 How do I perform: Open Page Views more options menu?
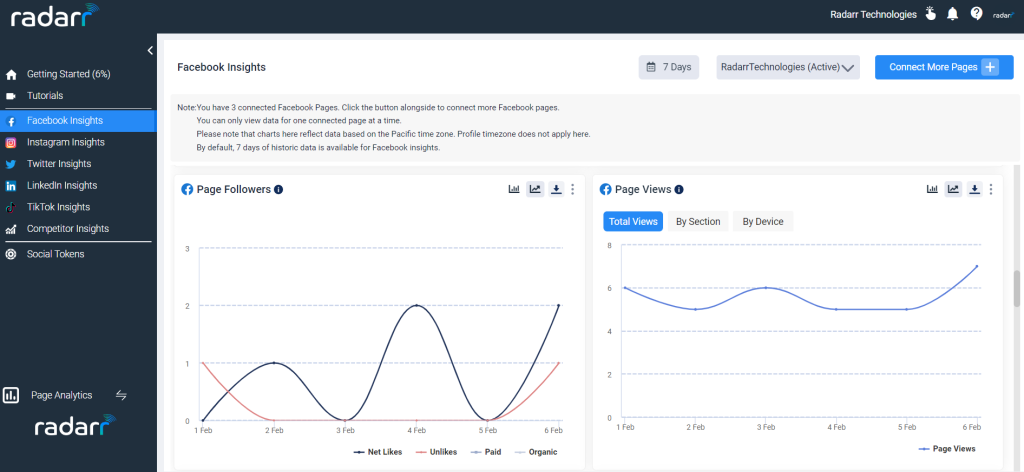991,189
